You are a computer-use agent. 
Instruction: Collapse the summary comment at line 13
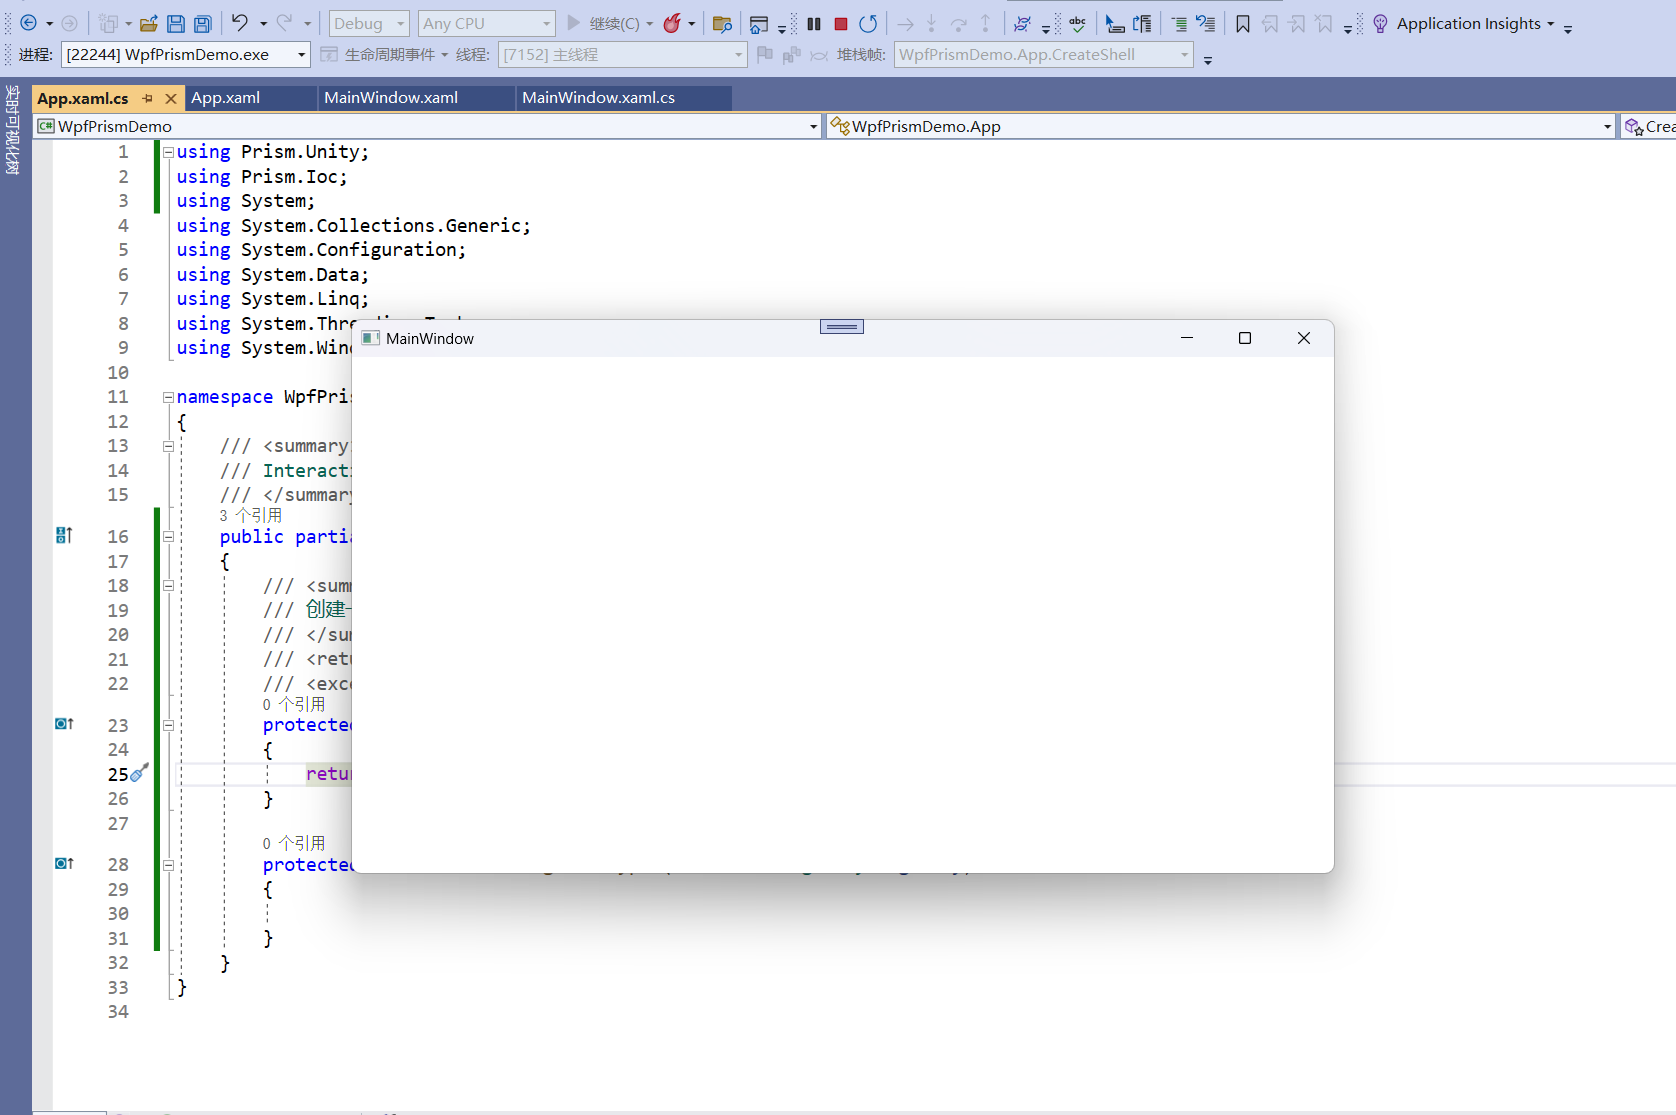pyautogui.click(x=168, y=446)
